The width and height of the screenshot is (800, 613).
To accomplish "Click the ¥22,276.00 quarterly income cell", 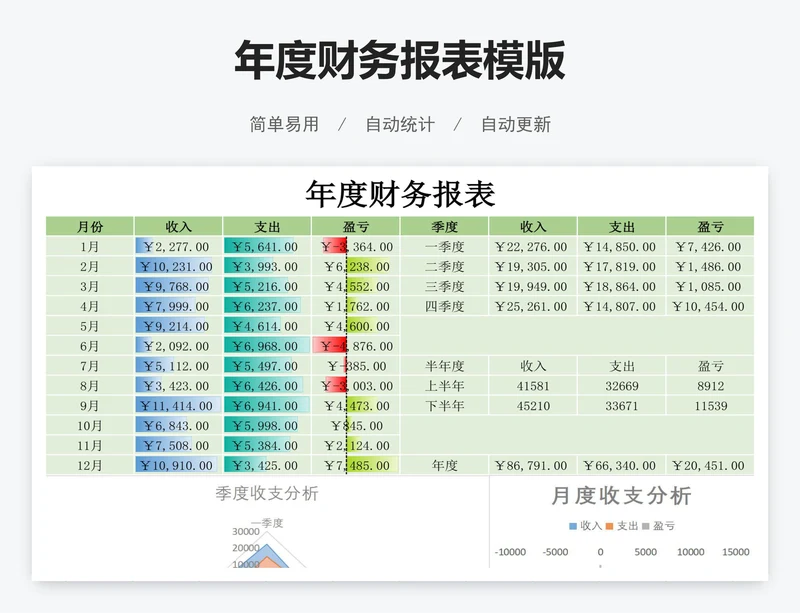I will coord(533,247).
